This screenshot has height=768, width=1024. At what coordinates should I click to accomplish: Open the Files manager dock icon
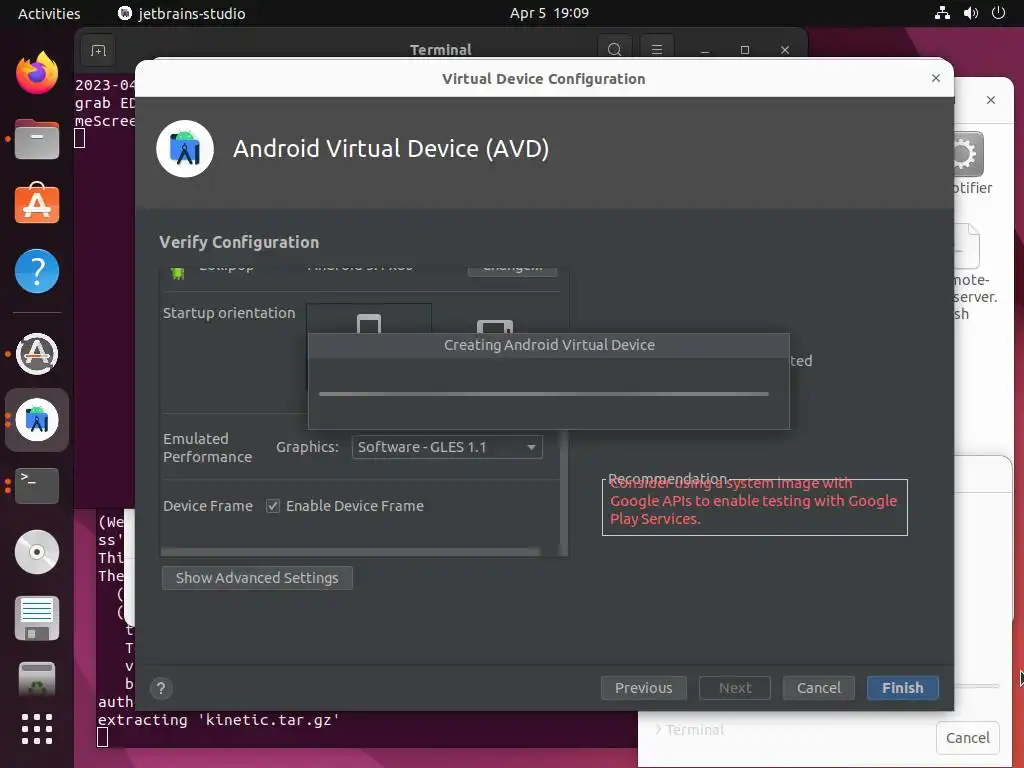click(37, 139)
